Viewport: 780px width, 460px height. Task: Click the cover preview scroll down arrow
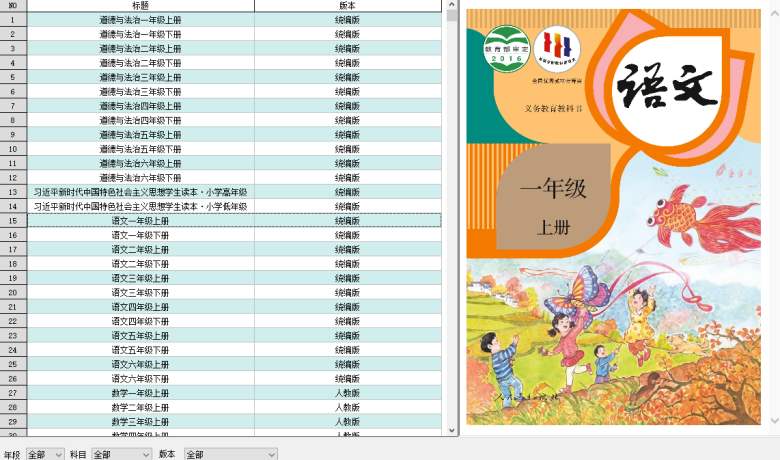pos(775,421)
